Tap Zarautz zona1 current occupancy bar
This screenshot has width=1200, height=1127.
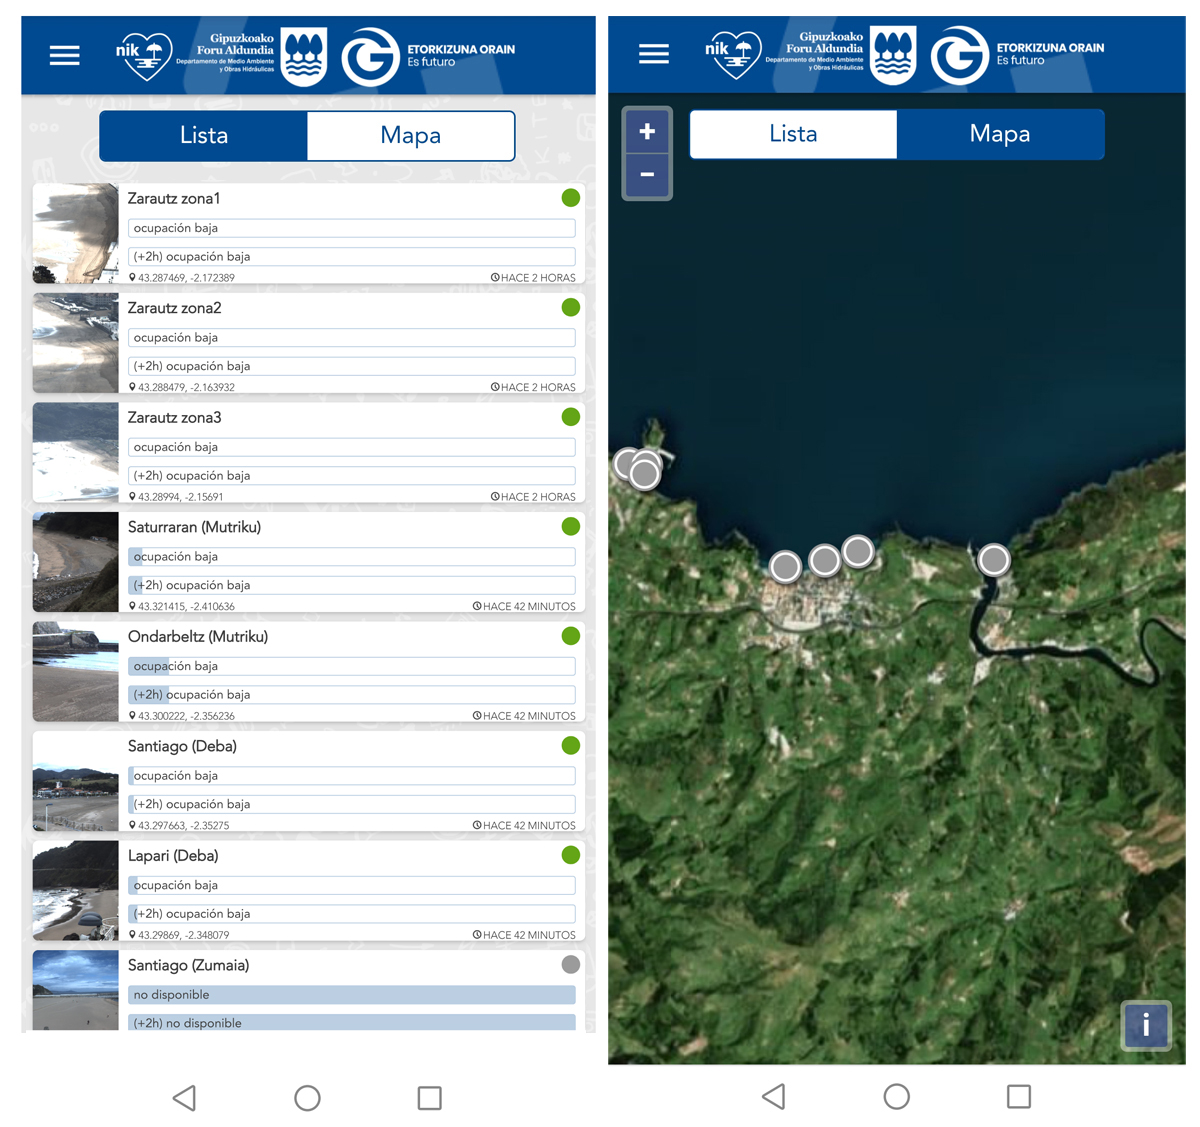pyautogui.click(x=352, y=228)
